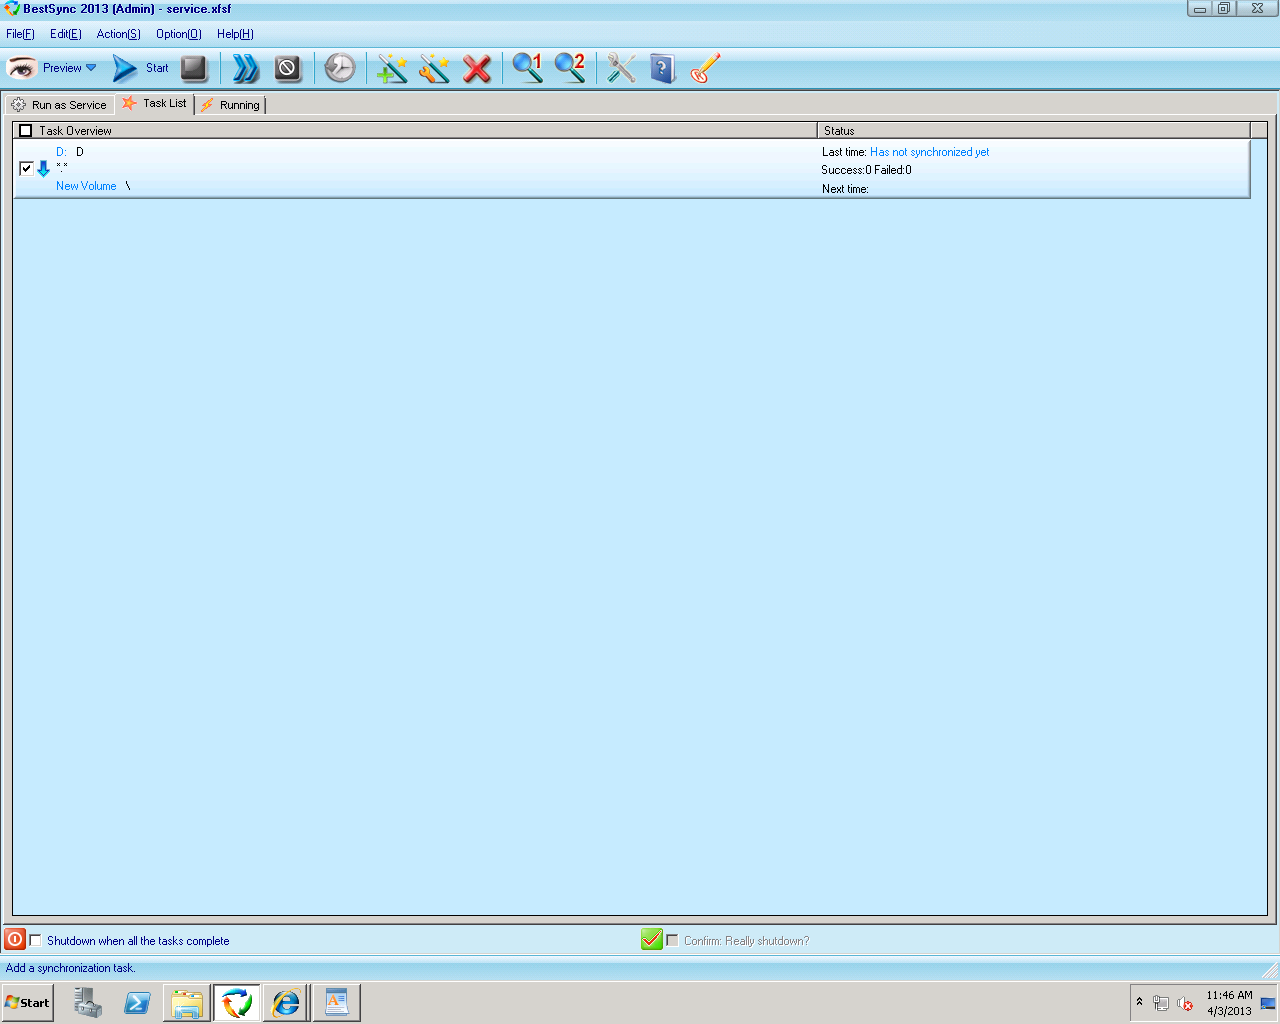Click the double-chevron start-all icon
Viewport: 1280px width, 1024px height.
click(246, 68)
